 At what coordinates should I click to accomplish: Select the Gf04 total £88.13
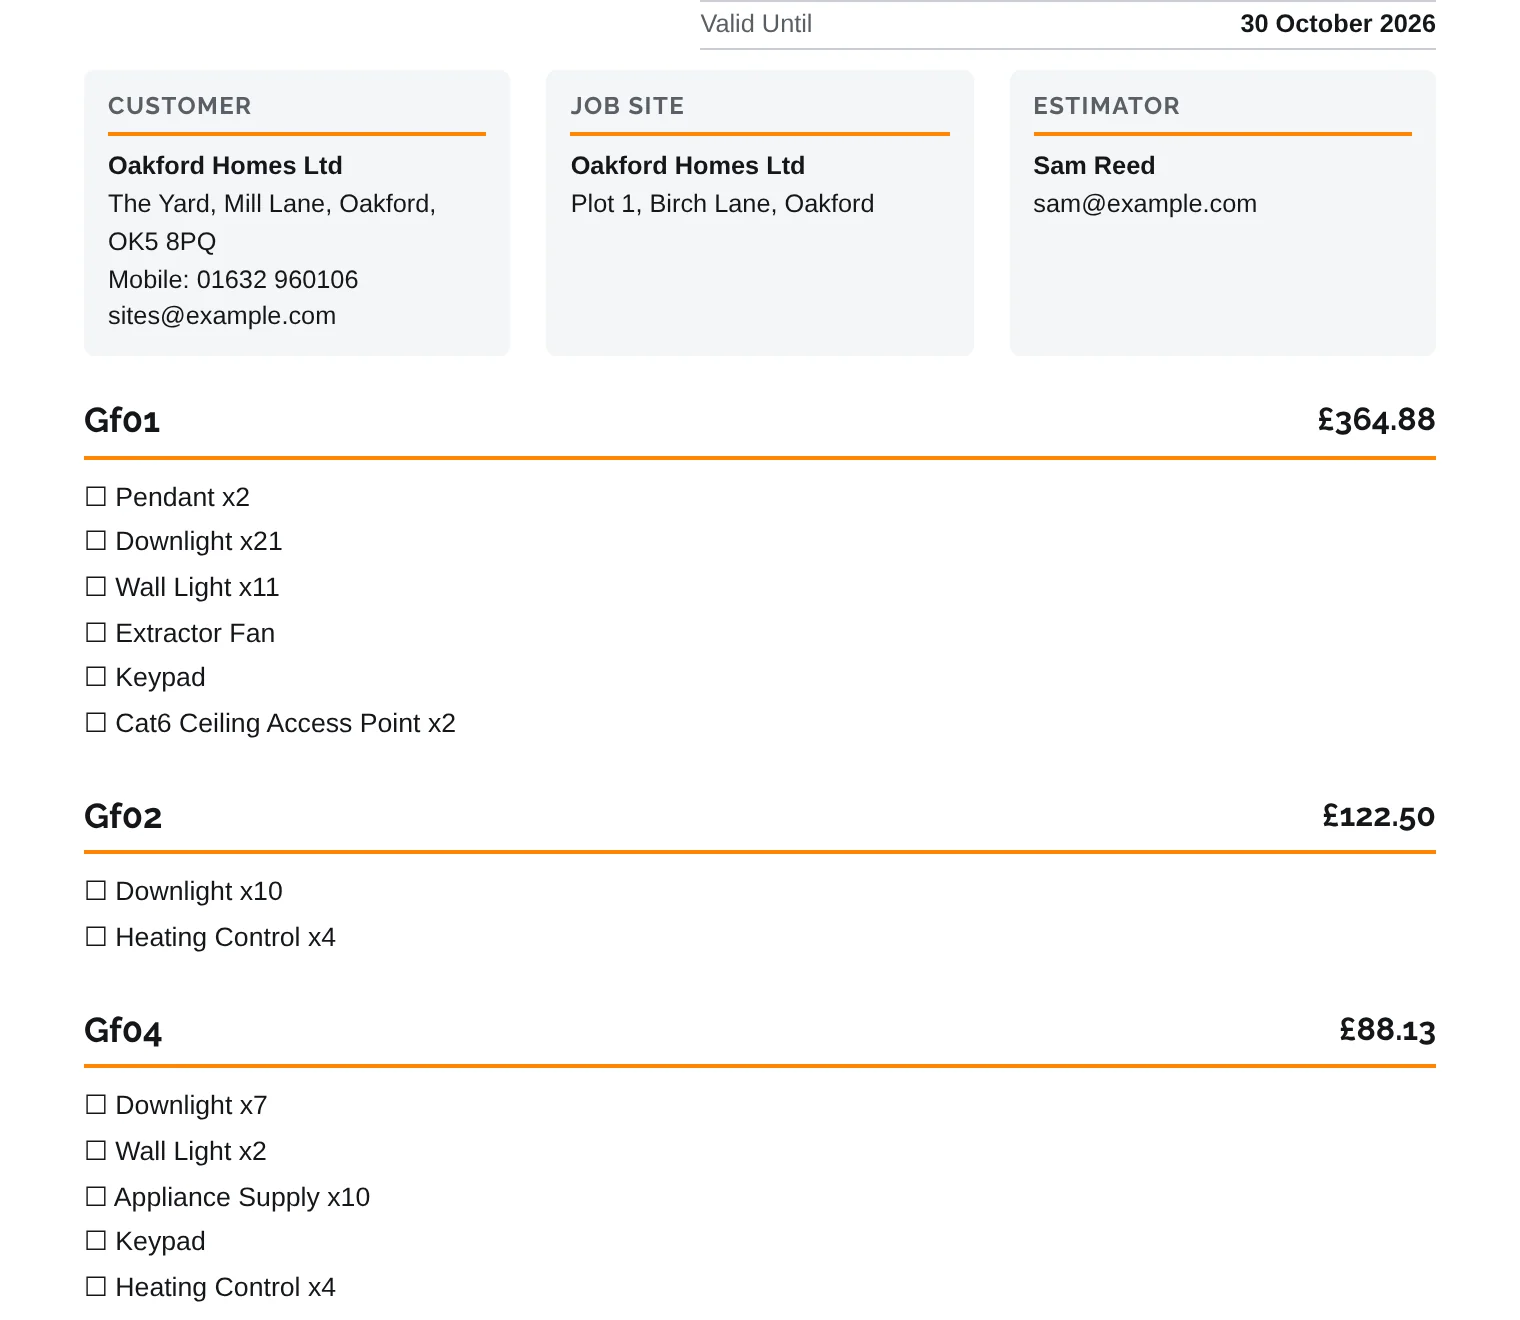point(1388,1030)
